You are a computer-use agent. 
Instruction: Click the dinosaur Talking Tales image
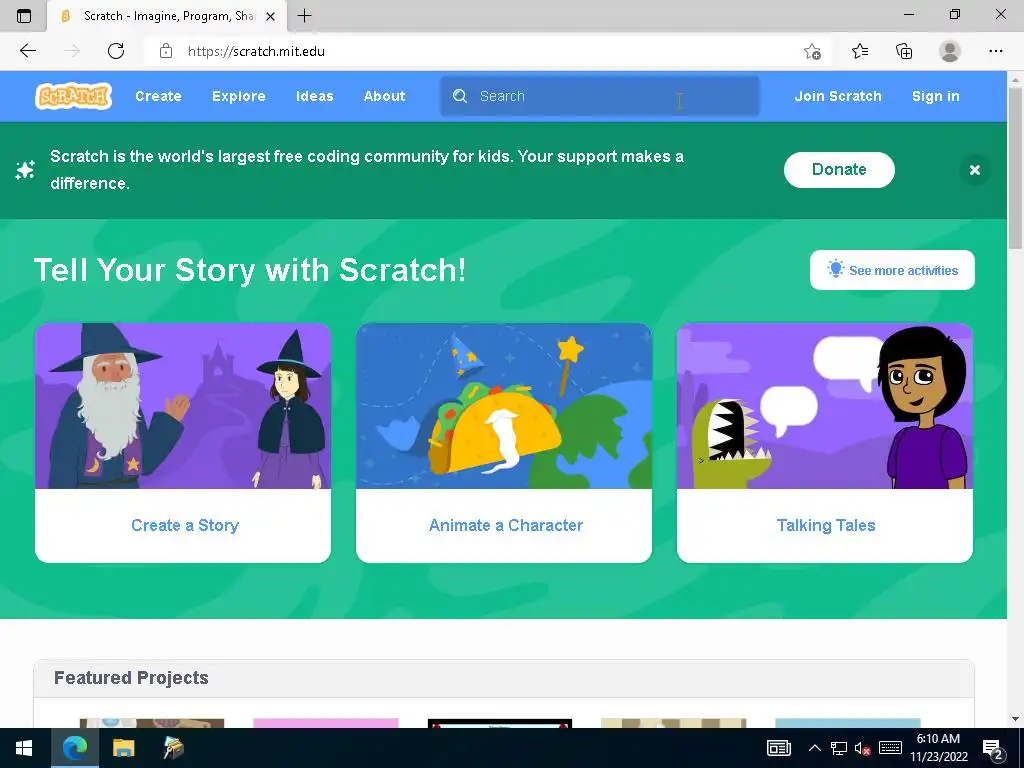point(825,406)
